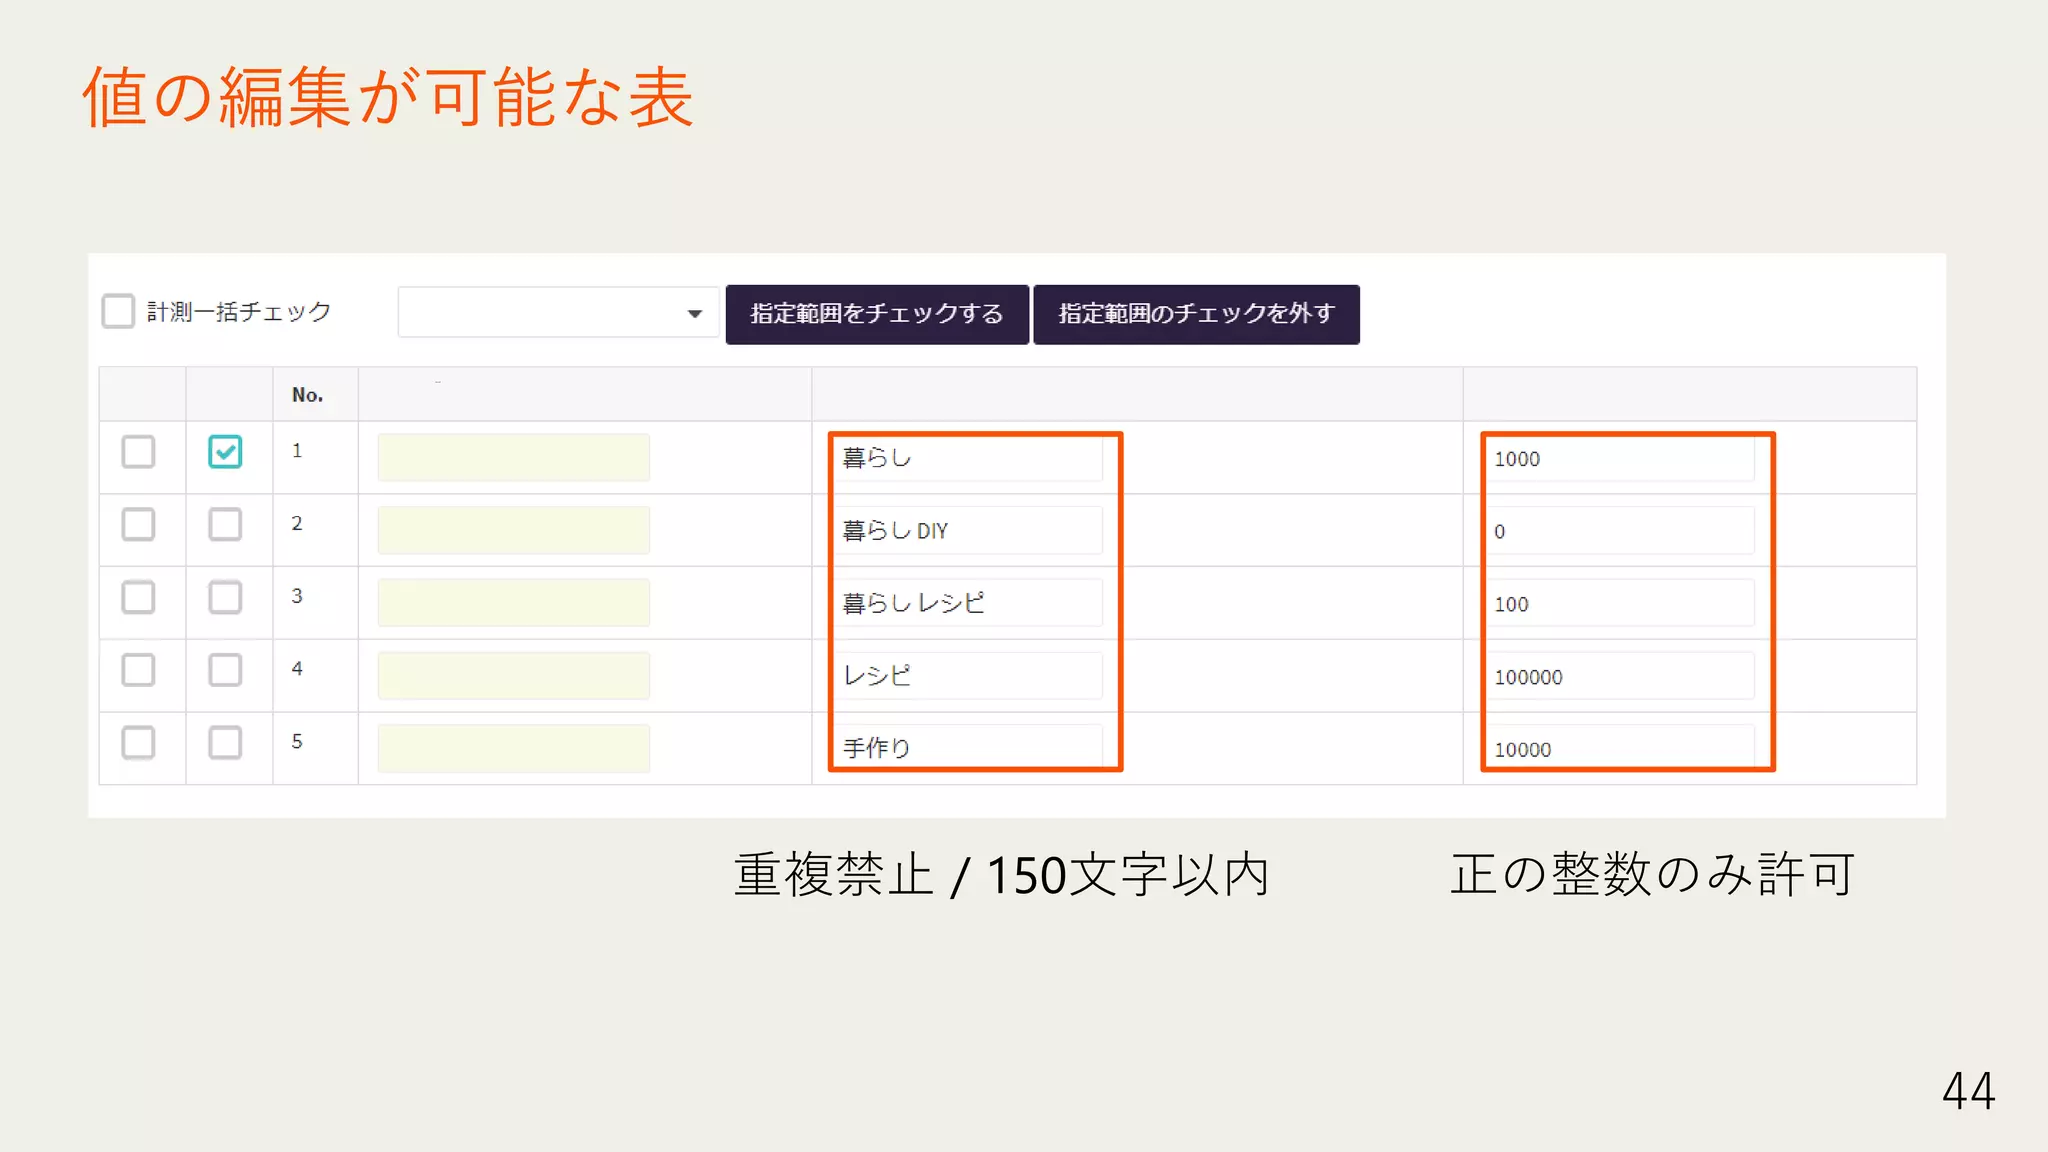Image resolution: width=2048 pixels, height=1152 pixels.
Task: Edit the 暮らし DIY text field
Action: (x=968, y=530)
